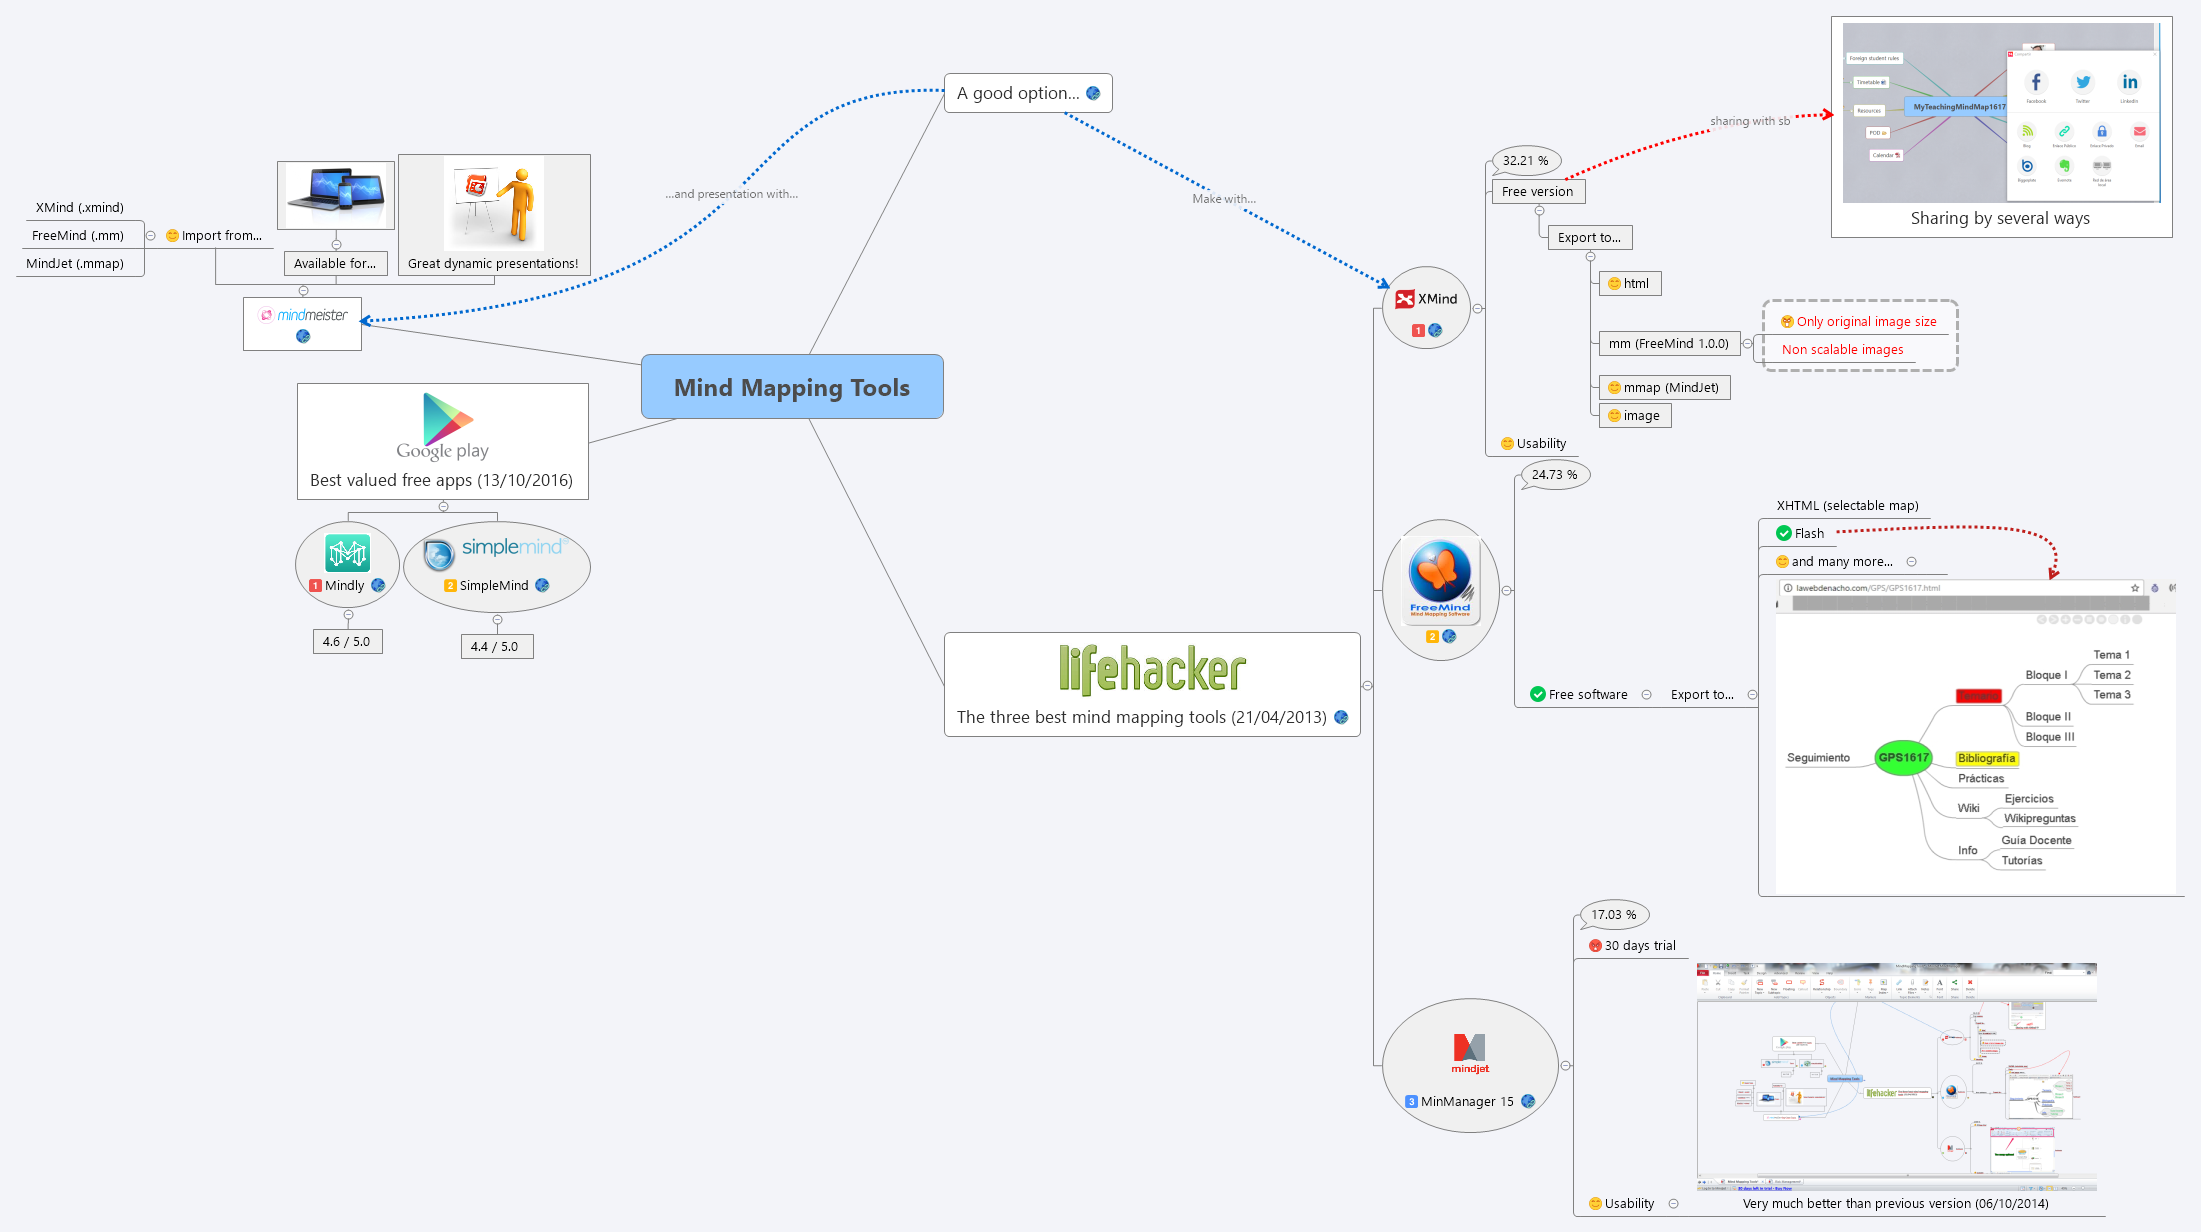This screenshot has width=2201, height=1232.
Task: Click the Facebook icon in the sharing screenshot
Action: pos(2036,83)
